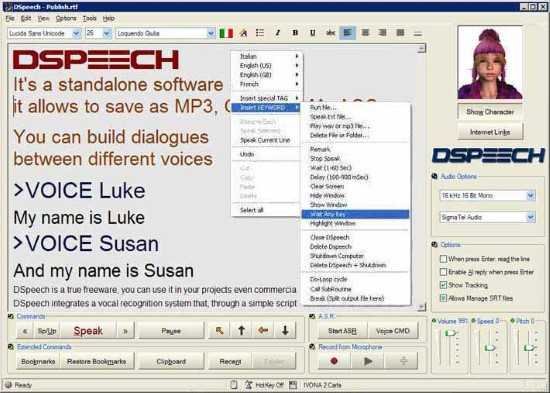550x393 pixels.
Task: Expand the English (US) submenu
Action: (x=267, y=66)
